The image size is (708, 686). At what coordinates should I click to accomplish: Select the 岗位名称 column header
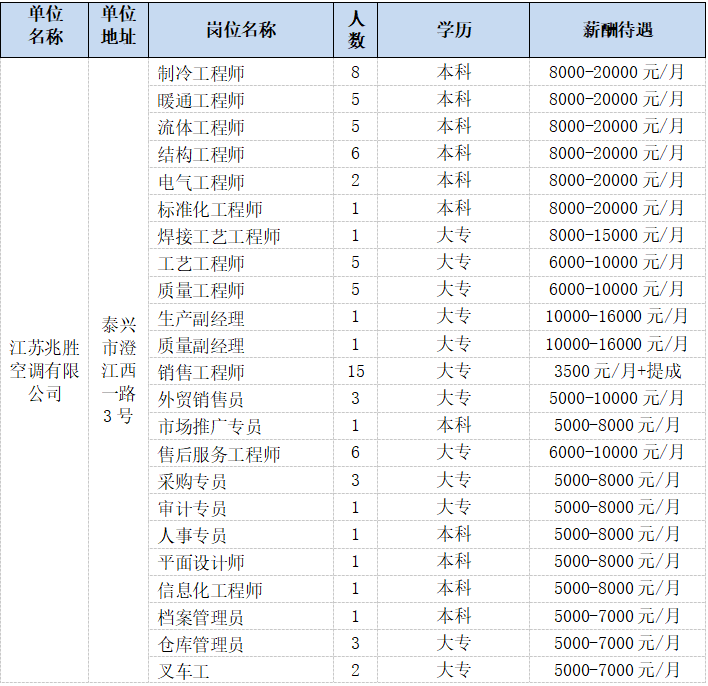pos(241,30)
